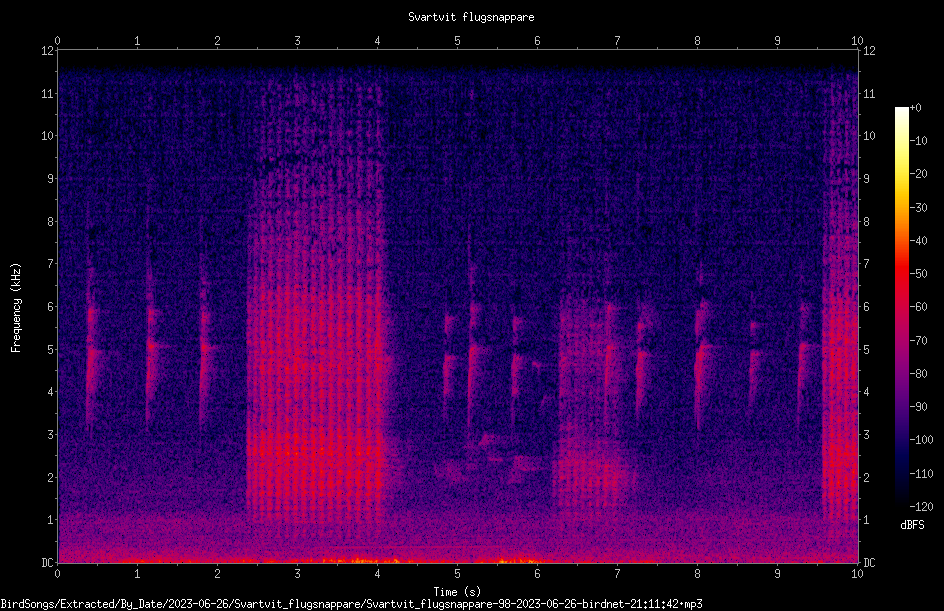Click the '+0' color scale label
Screen dimensions: 944x611
(x=915, y=108)
